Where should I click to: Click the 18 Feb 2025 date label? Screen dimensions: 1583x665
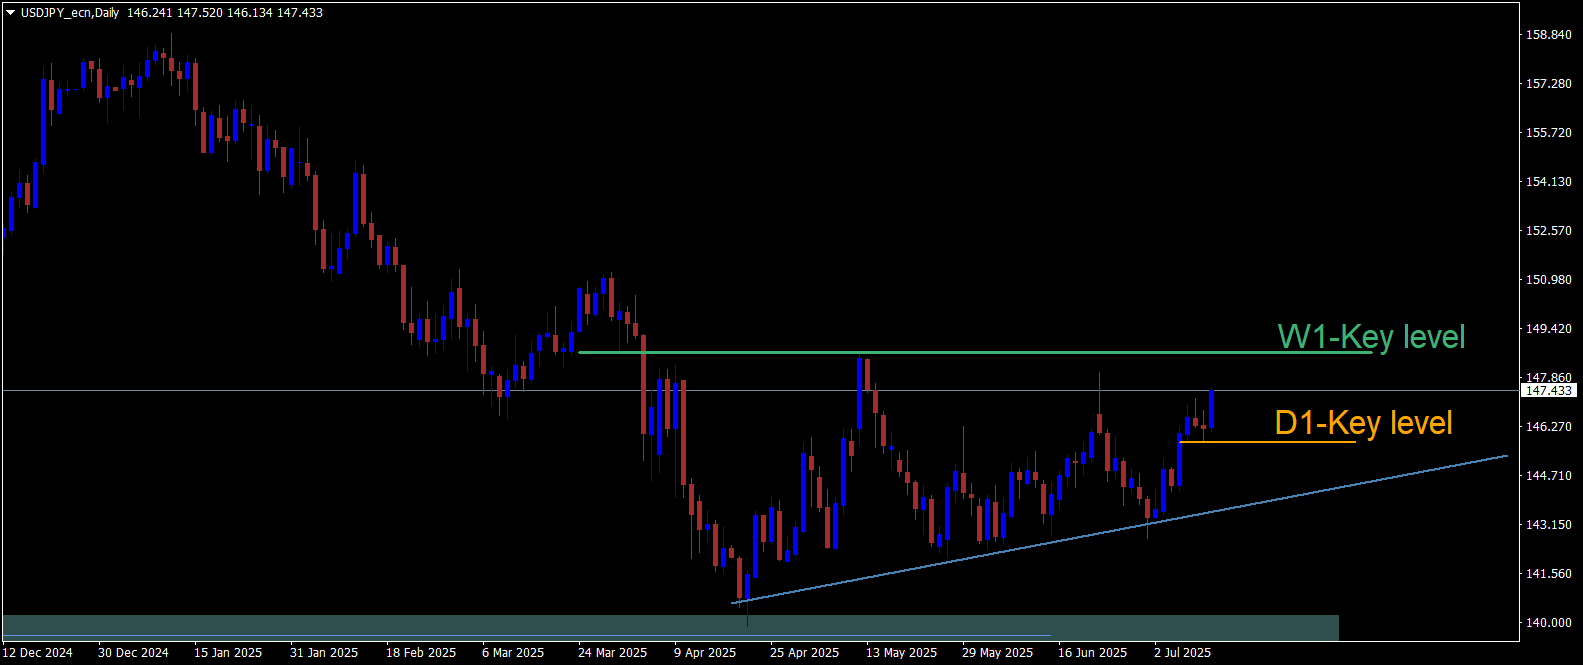click(x=421, y=653)
